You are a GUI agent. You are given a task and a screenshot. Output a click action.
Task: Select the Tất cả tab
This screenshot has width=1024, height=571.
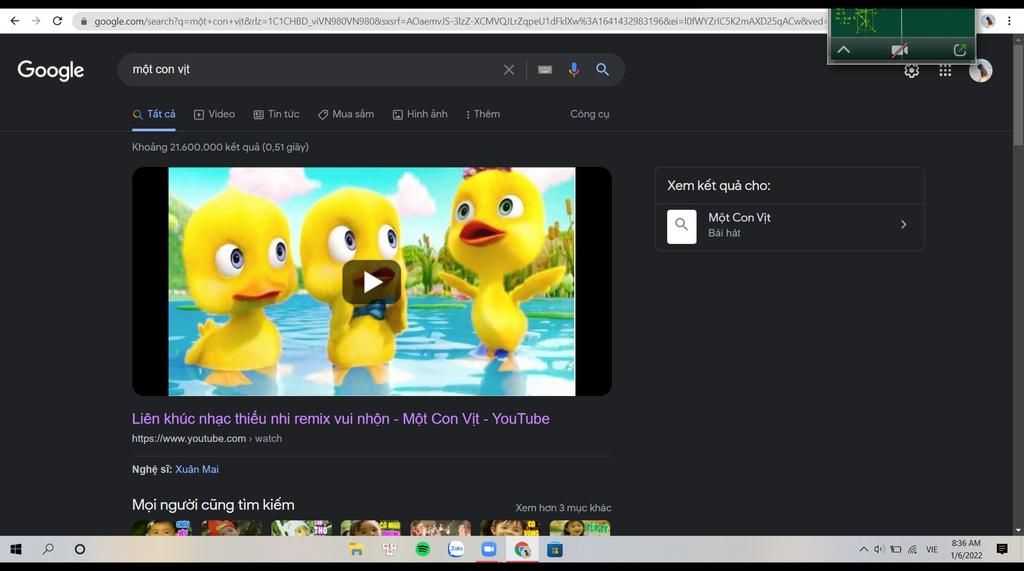pos(153,114)
